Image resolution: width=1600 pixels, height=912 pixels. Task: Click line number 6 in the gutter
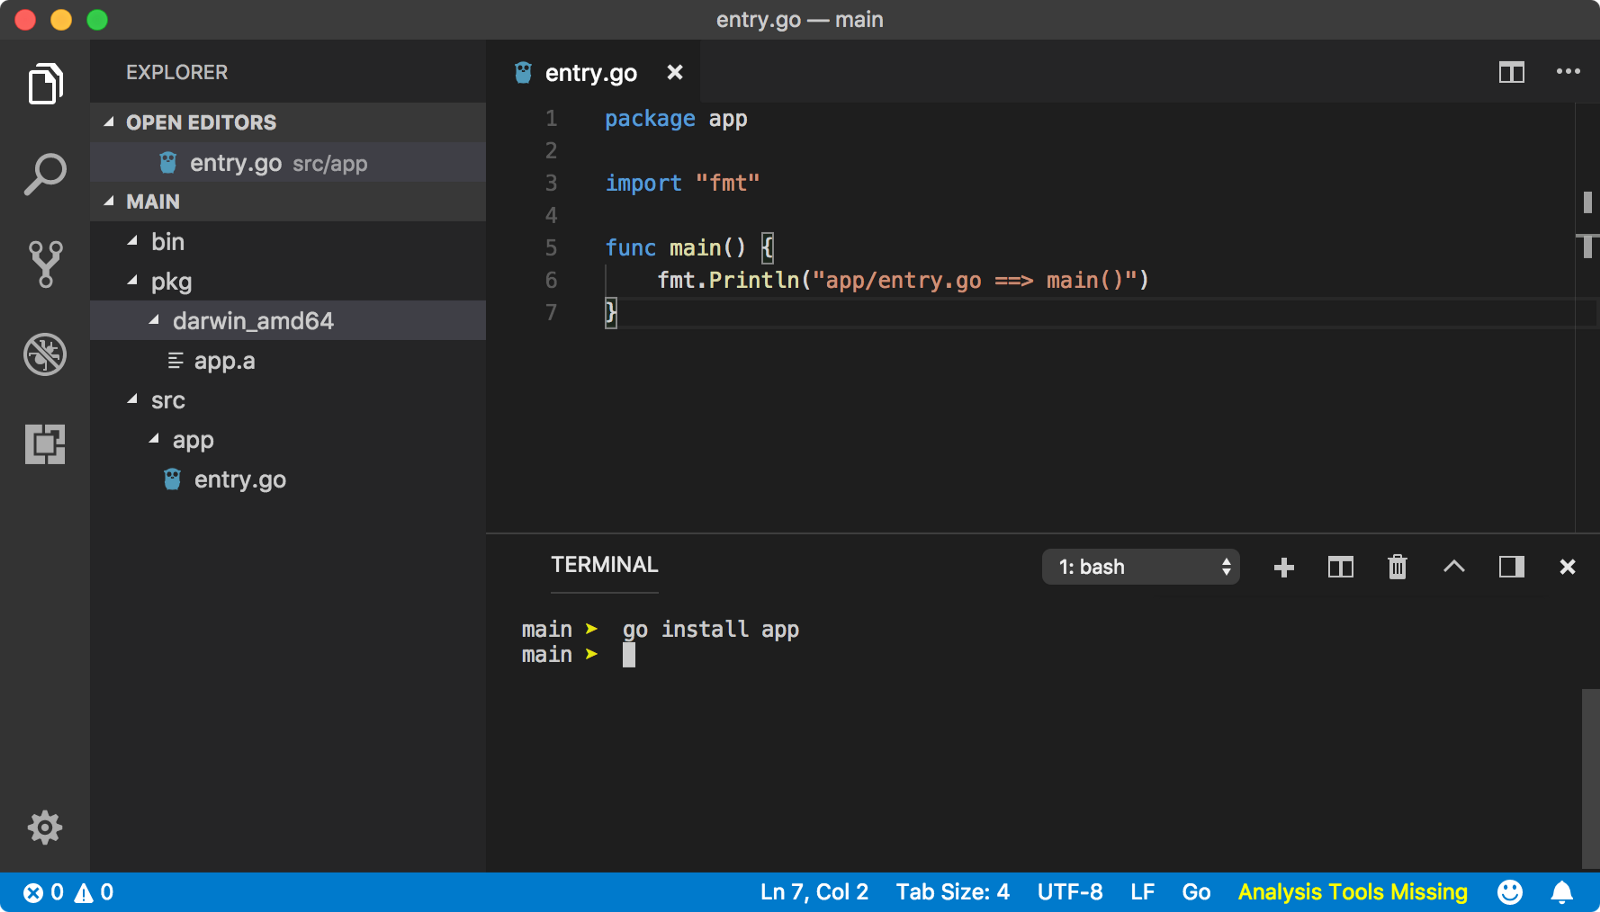point(551,280)
